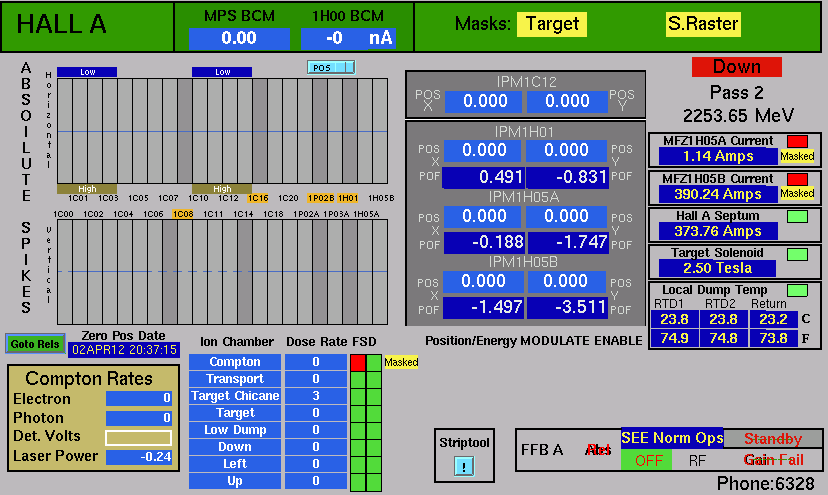
Task: Click the Hall A Septum green status light
Action: [797, 216]
